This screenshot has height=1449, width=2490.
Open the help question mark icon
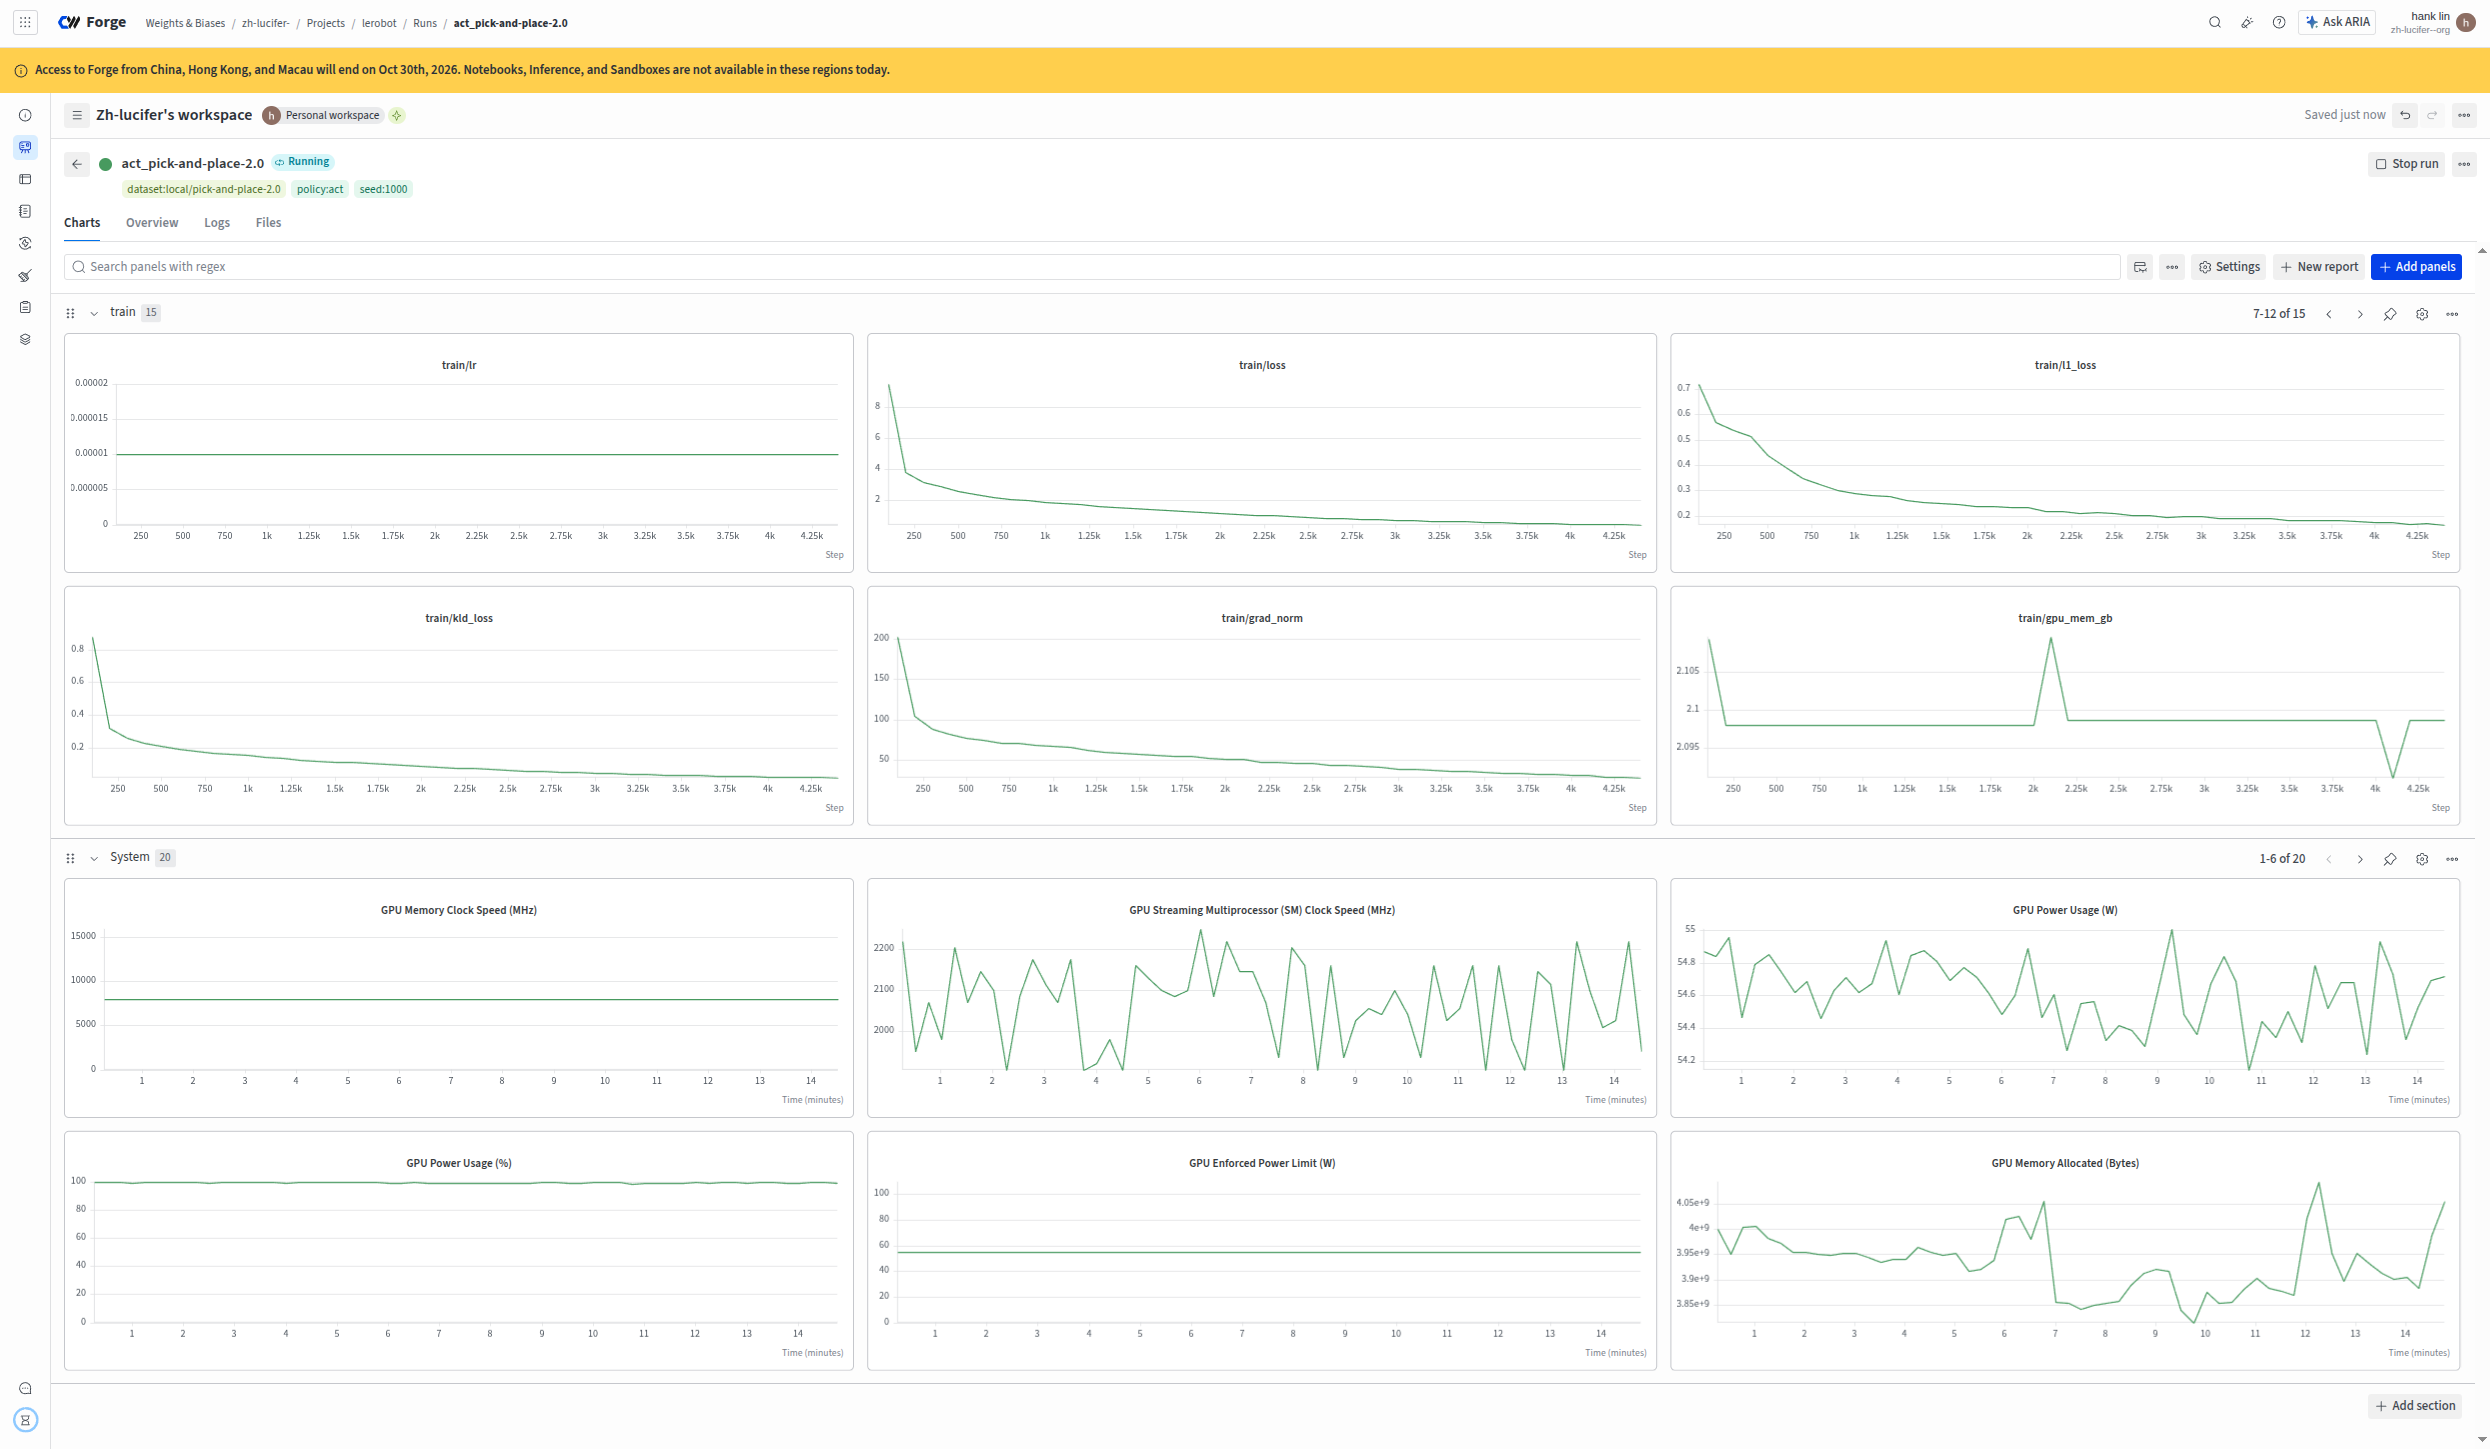(2279, 22)
